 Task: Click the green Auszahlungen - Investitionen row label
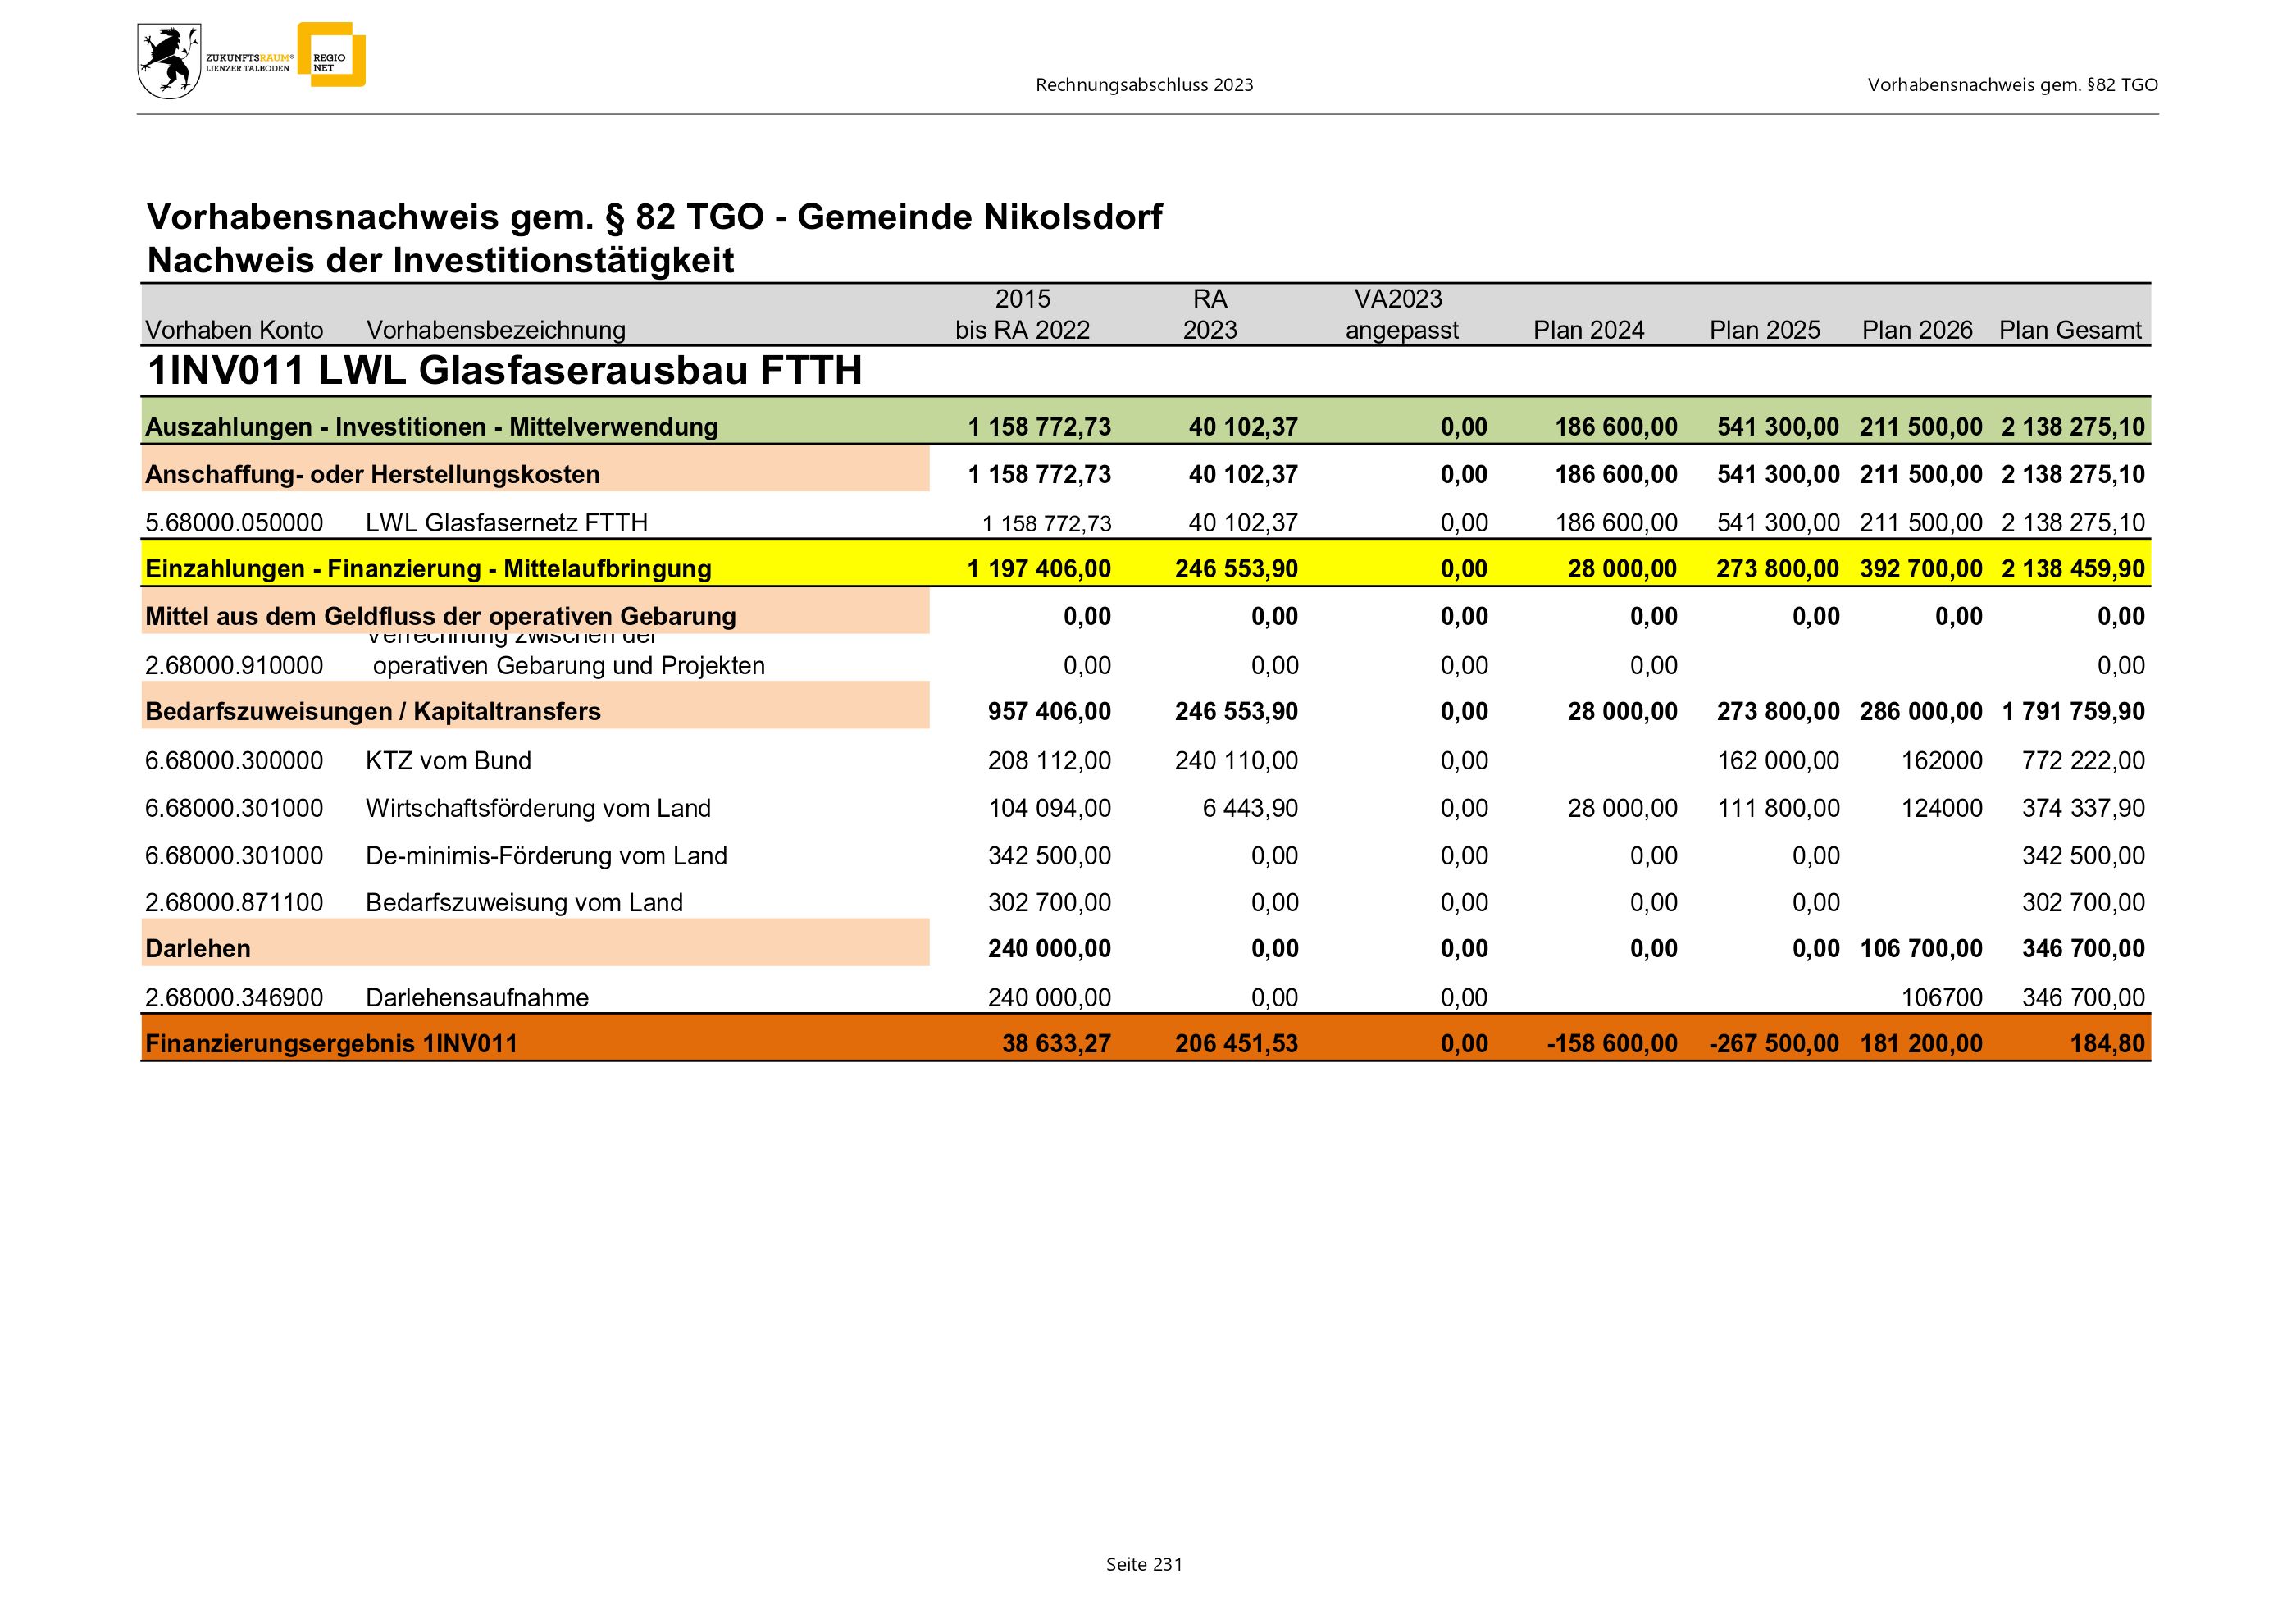(x=431, y=427)
